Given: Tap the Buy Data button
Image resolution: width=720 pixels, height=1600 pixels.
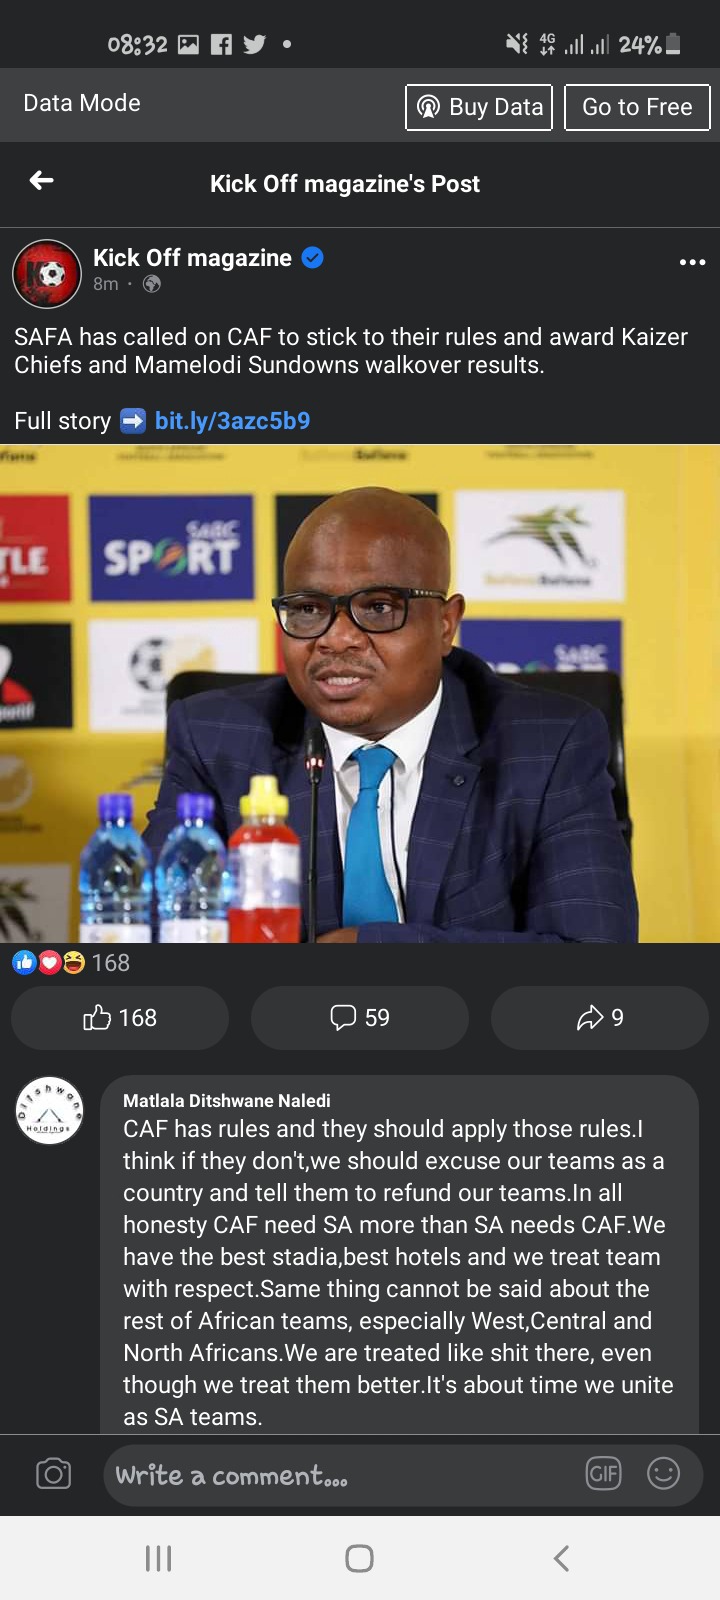Looking at the screenshot, I should pos(479,107).
